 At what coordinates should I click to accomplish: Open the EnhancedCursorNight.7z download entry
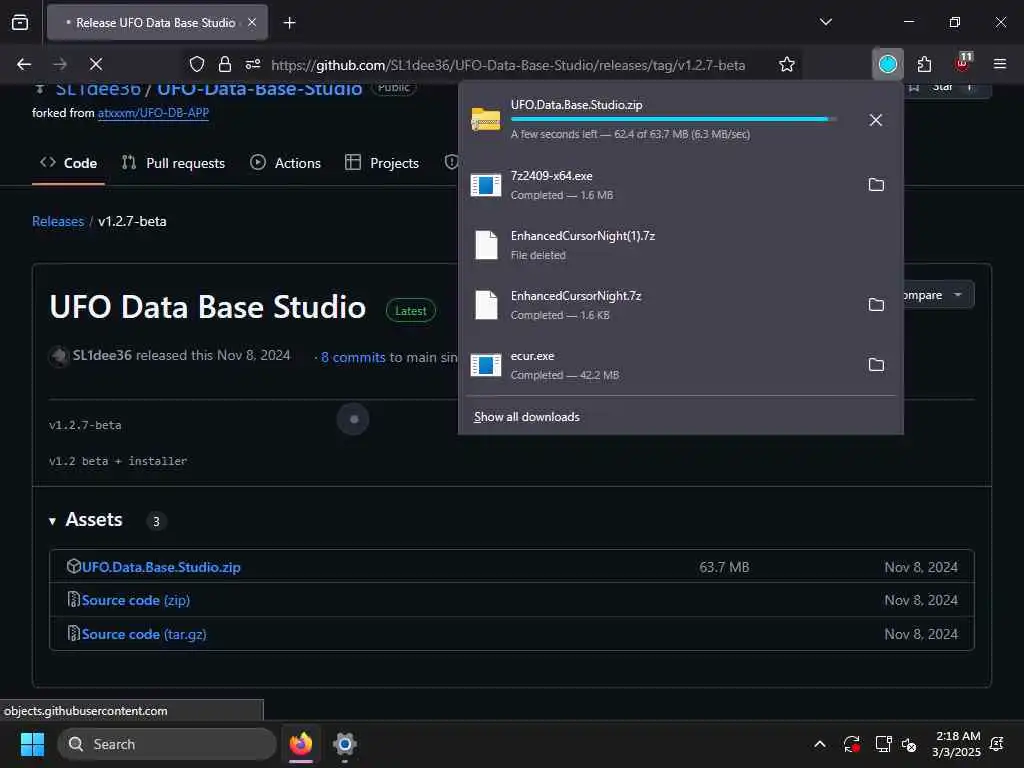[660, 305]
